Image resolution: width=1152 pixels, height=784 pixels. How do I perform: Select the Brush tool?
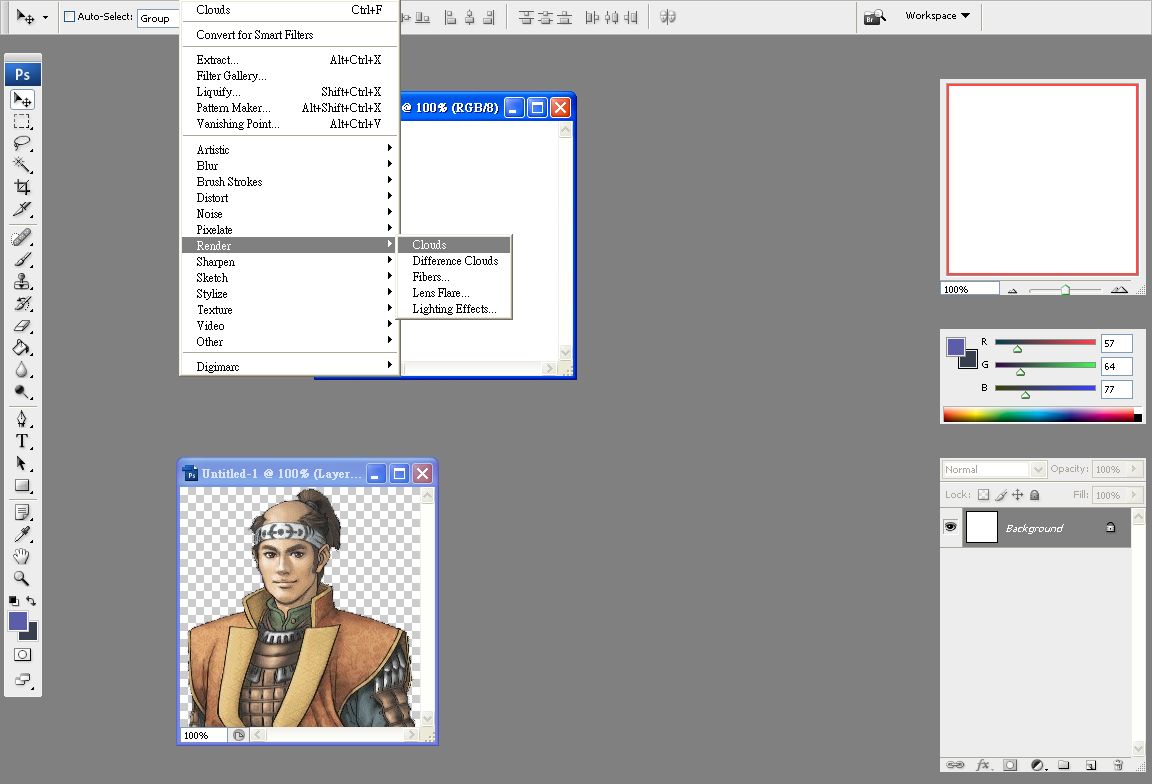click(x=22, y=259)
